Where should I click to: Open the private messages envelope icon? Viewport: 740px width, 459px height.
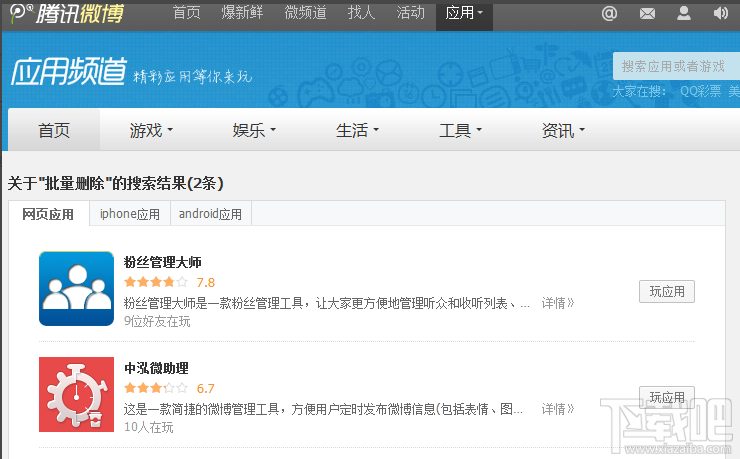[x=647, y=14]
